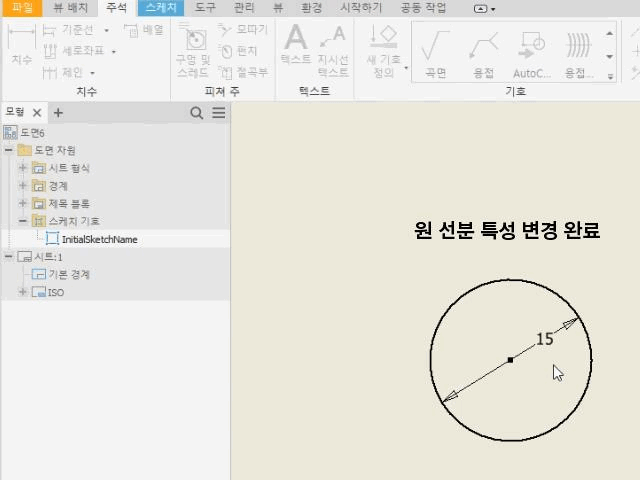Select the 세로좌표 ordinate tool
The height and width of the screenshot is (480, 640).
(74, 51)
